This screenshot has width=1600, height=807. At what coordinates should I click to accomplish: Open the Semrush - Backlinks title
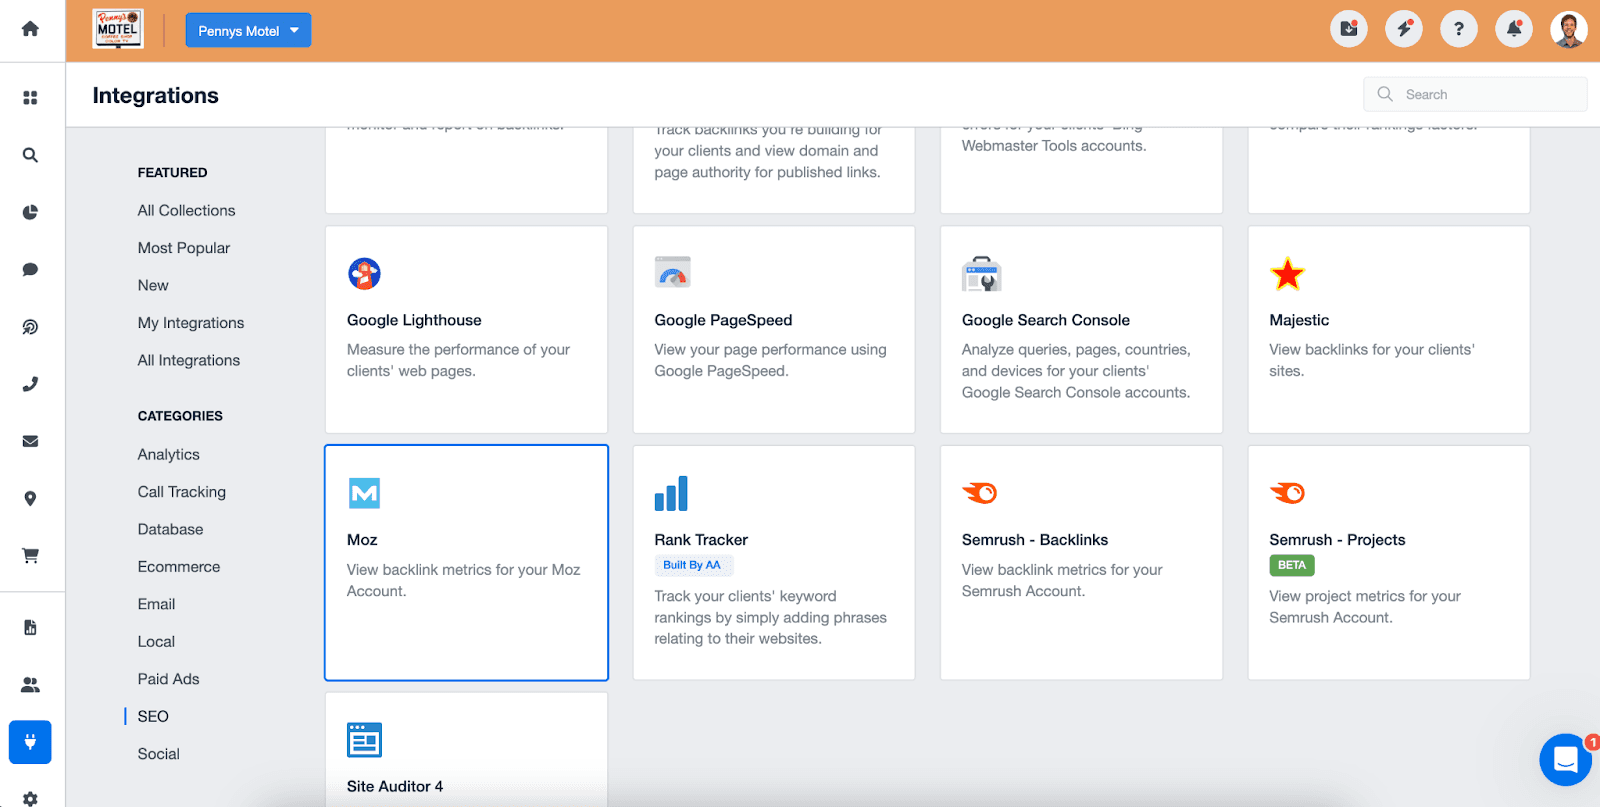[1035, 540]
